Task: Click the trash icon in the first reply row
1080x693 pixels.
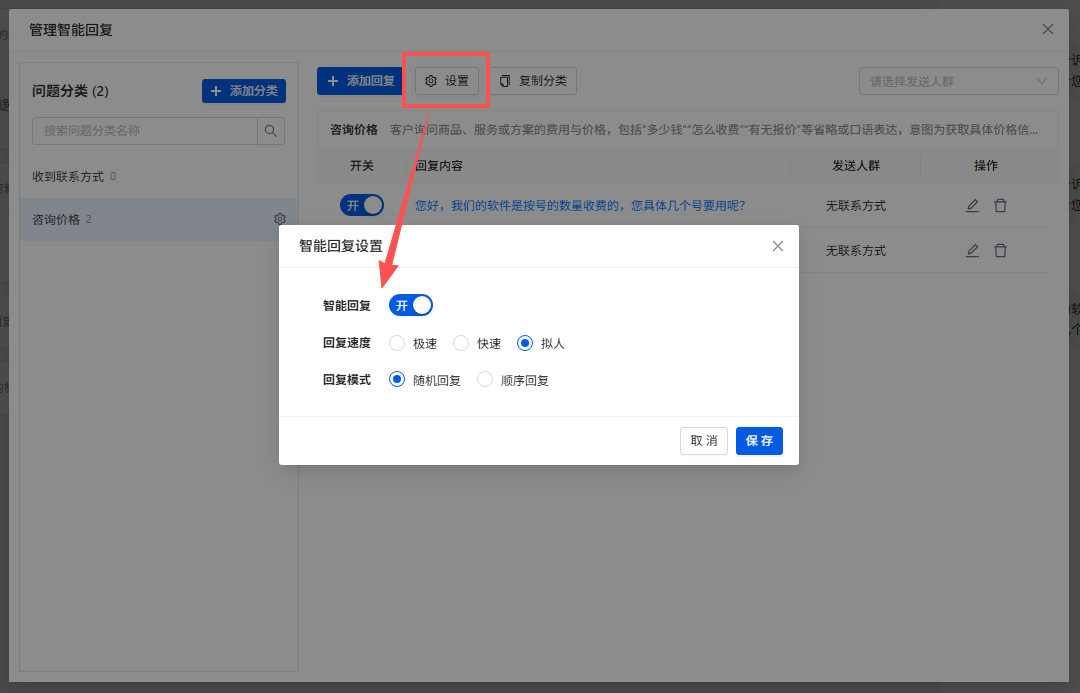Action: (1000, 205)
